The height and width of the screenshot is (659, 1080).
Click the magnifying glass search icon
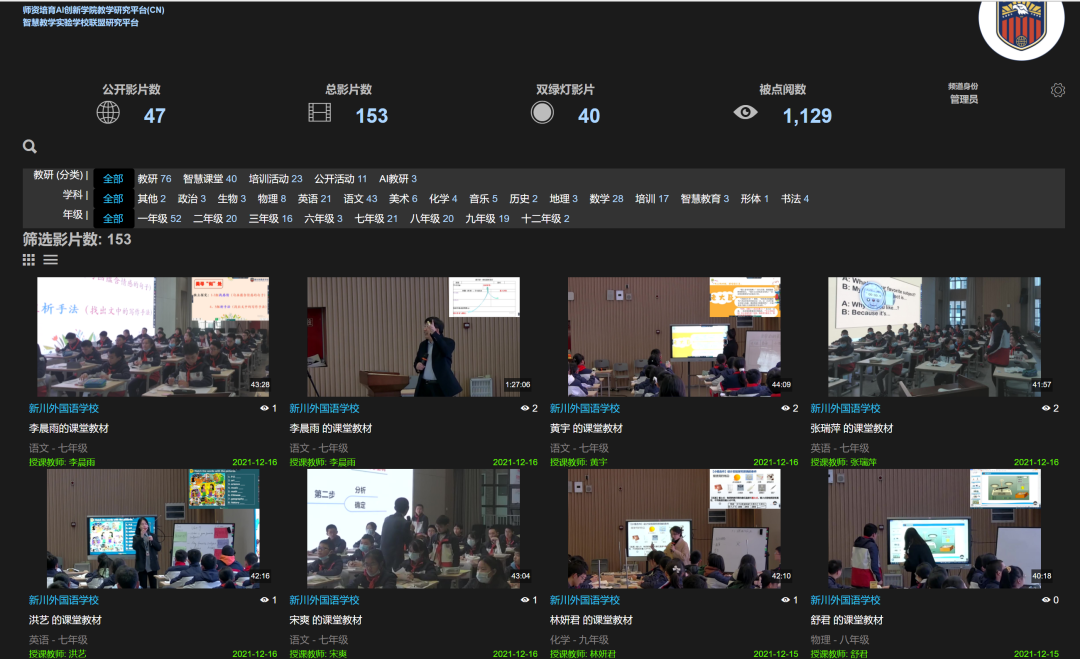(x=30, y=147)
